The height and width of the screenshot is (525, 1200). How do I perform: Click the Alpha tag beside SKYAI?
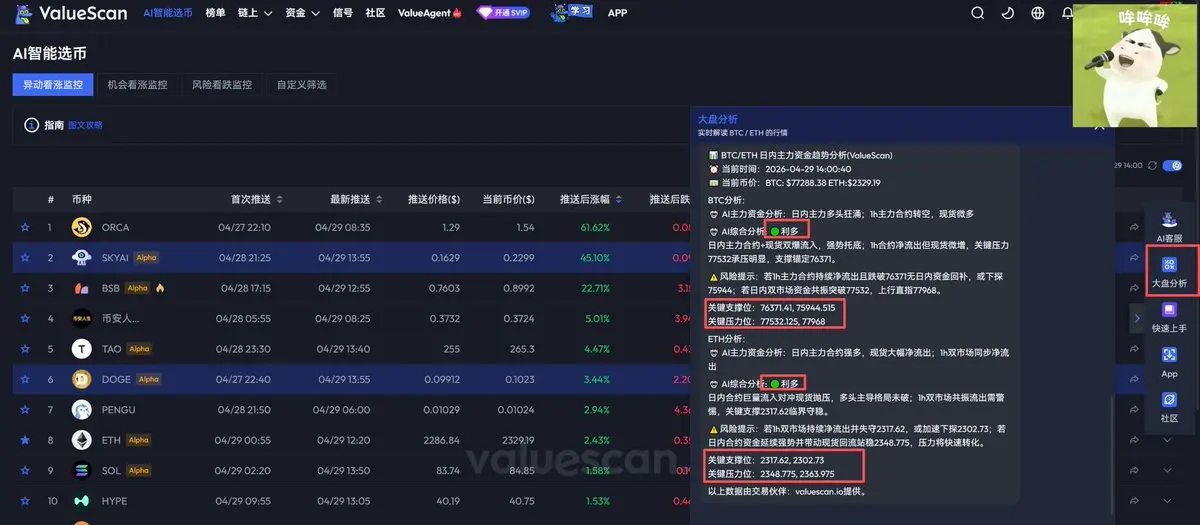[x=147, y=258]
